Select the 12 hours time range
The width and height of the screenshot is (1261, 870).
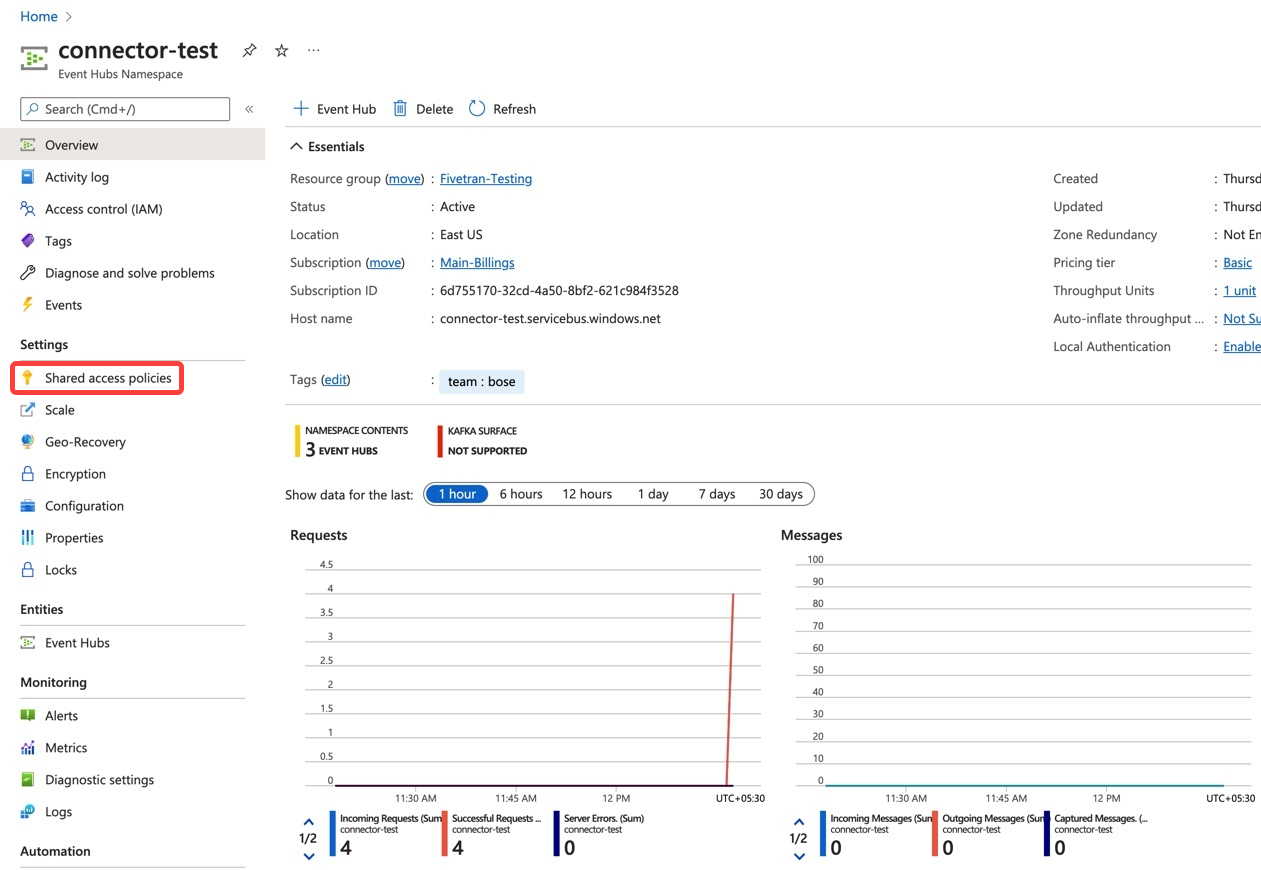(587, 494)
